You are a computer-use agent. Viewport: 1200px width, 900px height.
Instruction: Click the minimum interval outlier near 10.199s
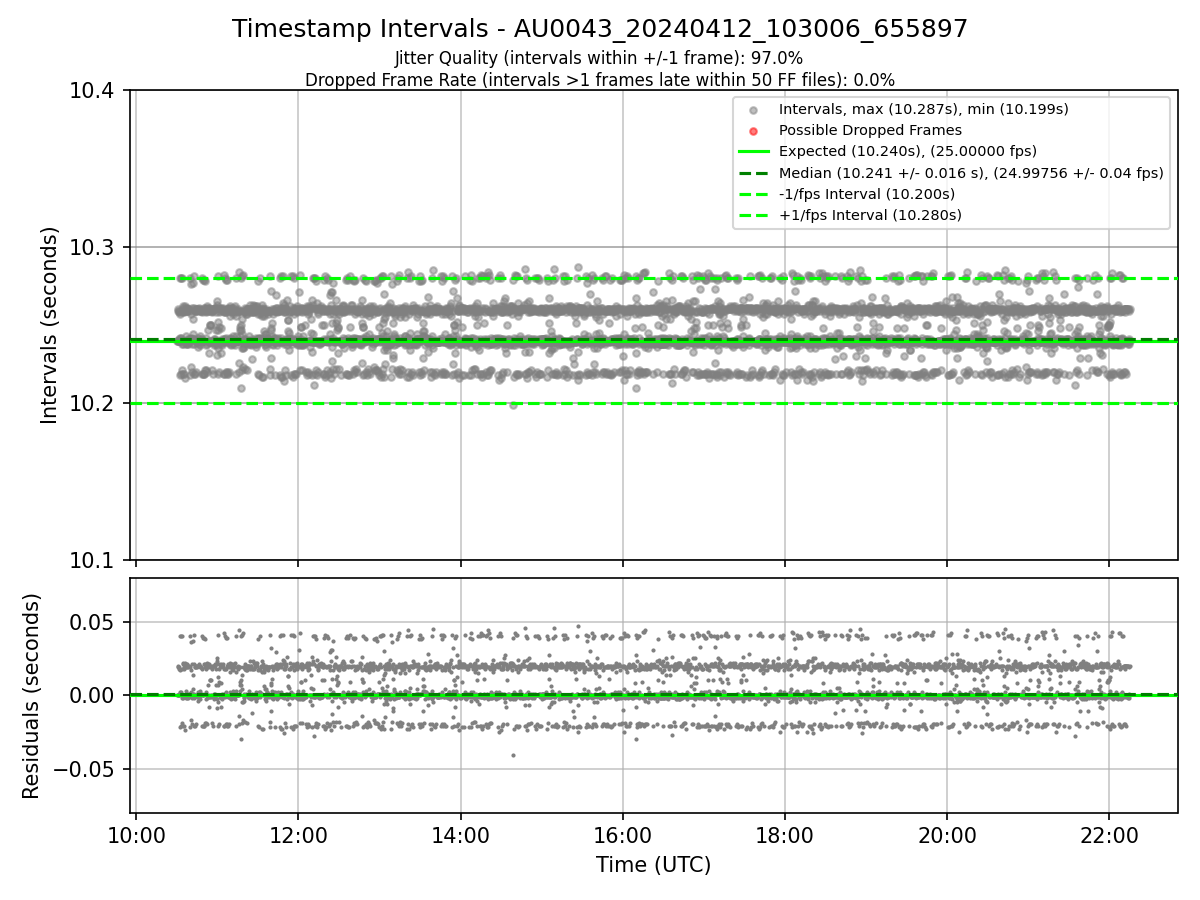pyautogui.click(x=514, y=405)
